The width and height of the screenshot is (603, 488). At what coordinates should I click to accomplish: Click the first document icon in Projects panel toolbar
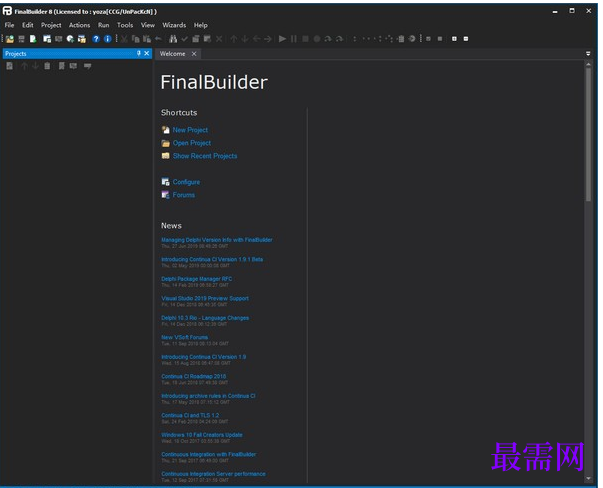10,66
